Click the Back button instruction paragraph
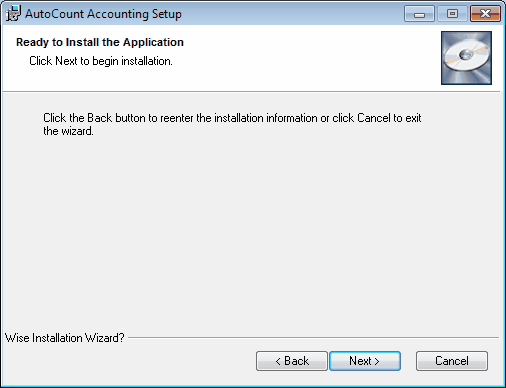 [232, 124]
